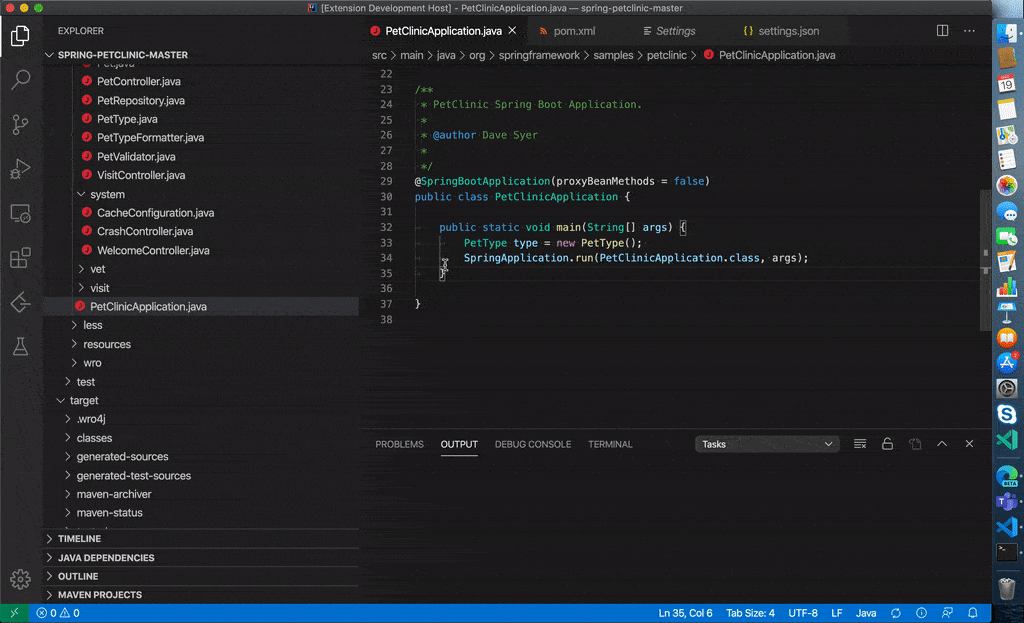Open the editor More Actions ellipsis

point(969,31)
